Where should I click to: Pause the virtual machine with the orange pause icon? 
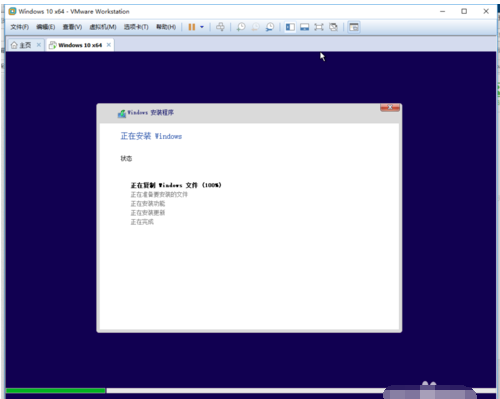[192, 27]
